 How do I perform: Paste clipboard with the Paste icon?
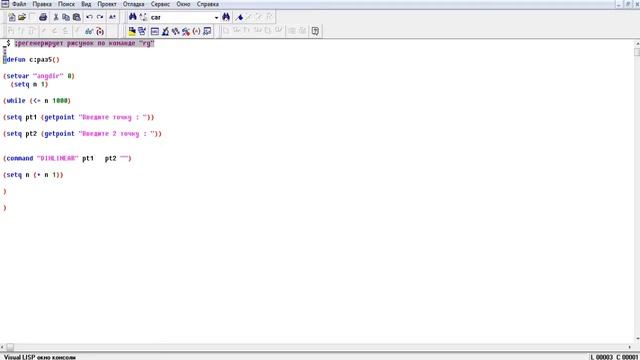[76, 17]
